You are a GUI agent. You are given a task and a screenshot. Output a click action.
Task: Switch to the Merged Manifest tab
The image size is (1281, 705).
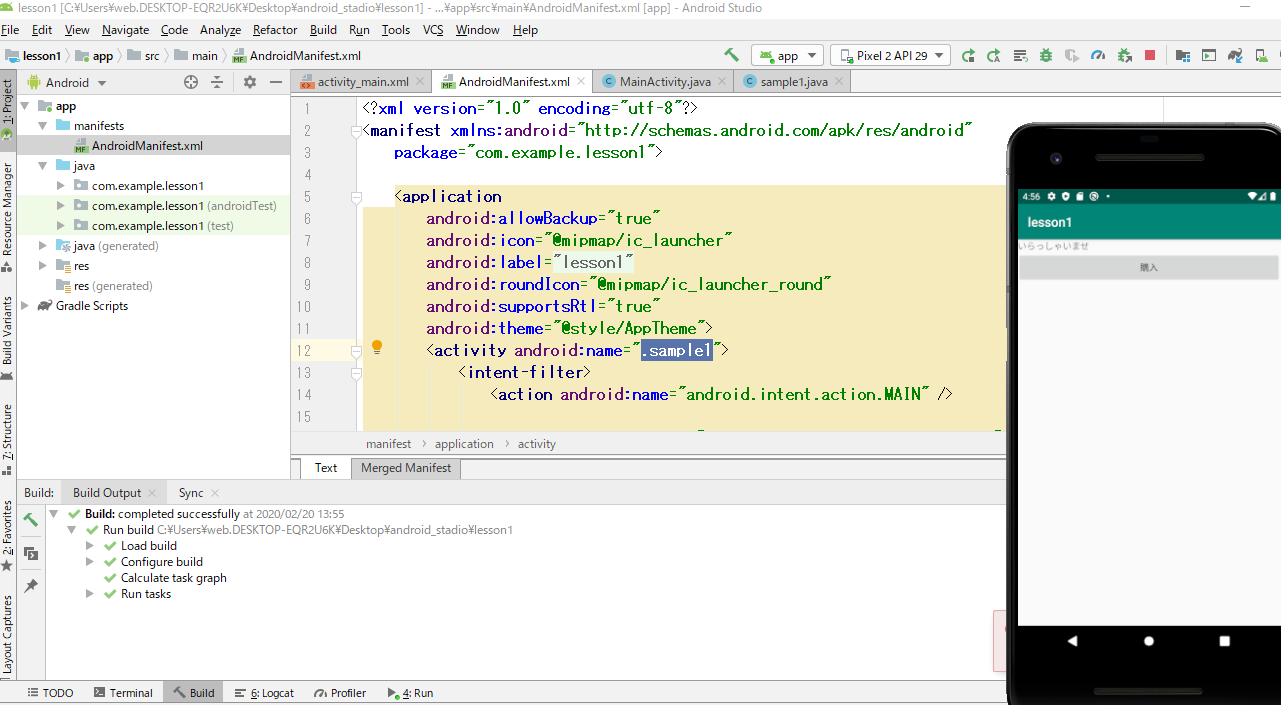(406, 468)
